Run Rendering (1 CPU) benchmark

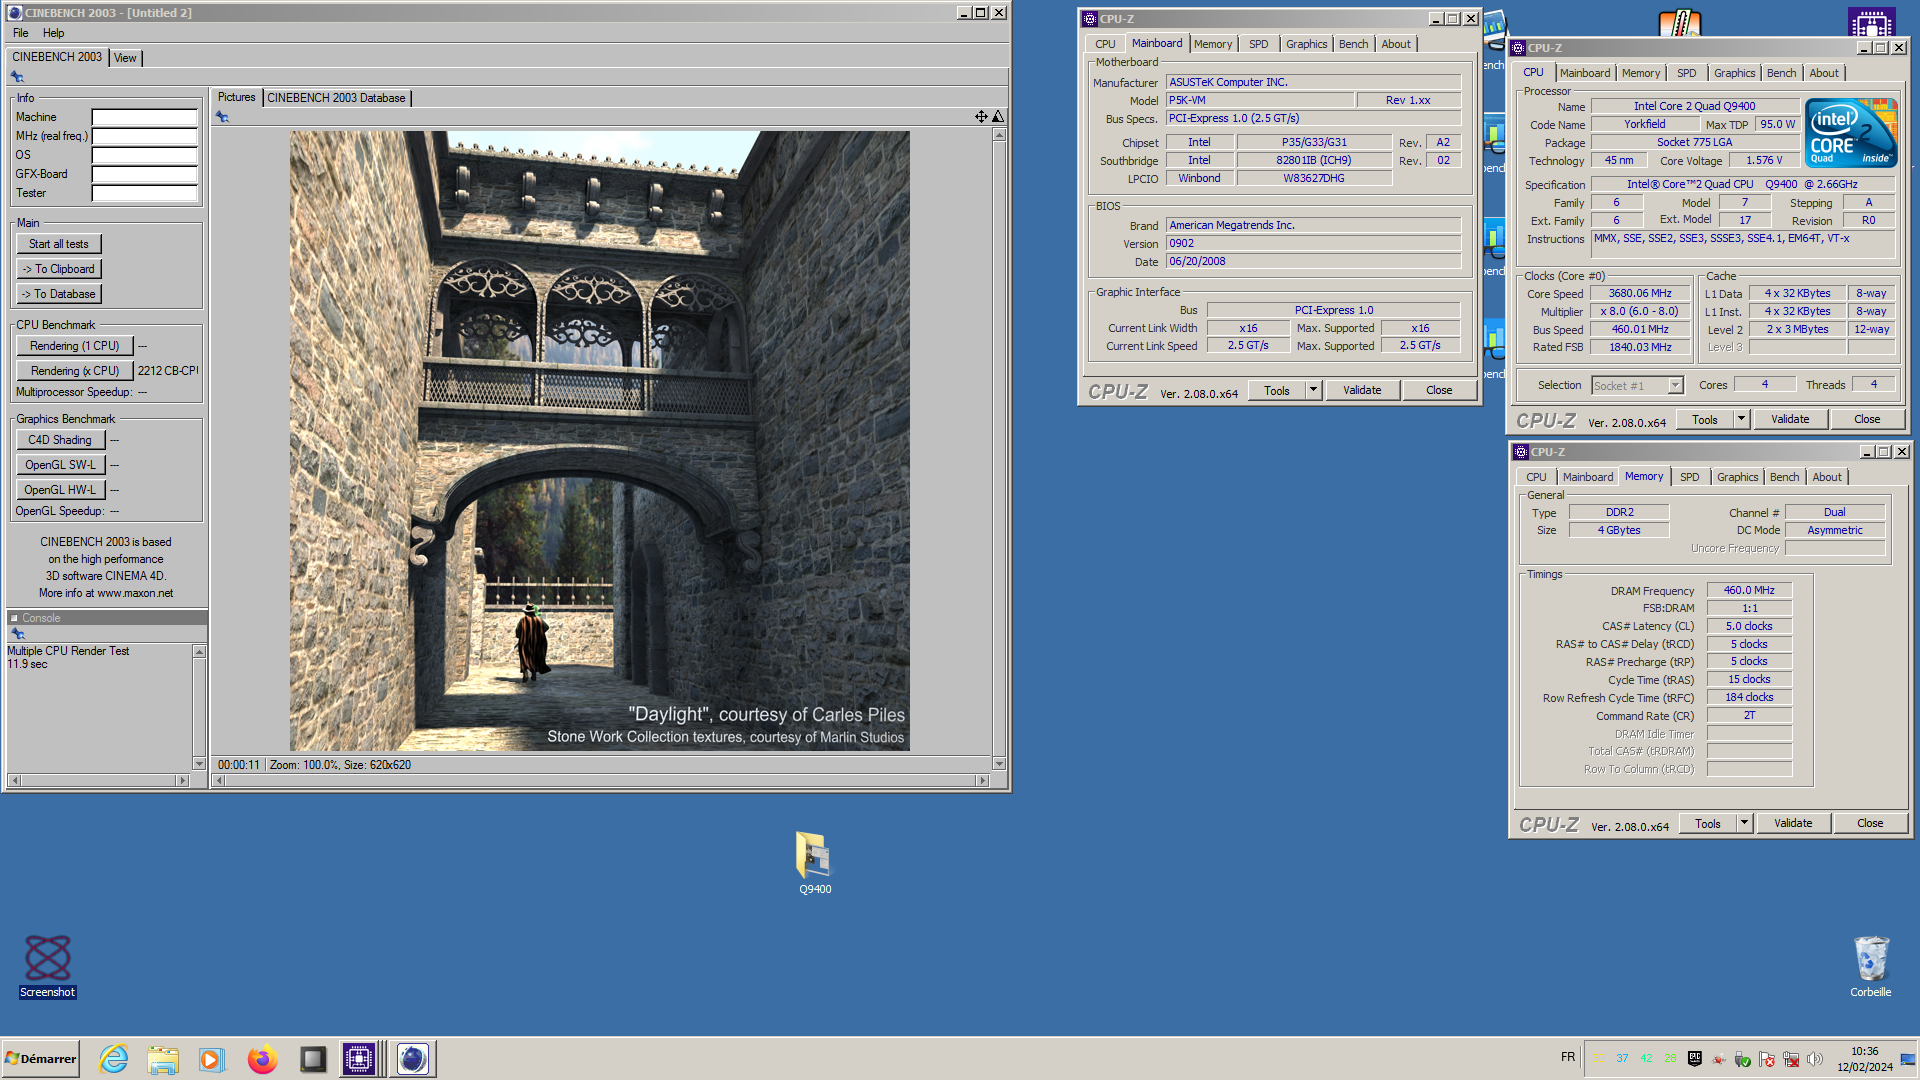[x=74, y=346]
